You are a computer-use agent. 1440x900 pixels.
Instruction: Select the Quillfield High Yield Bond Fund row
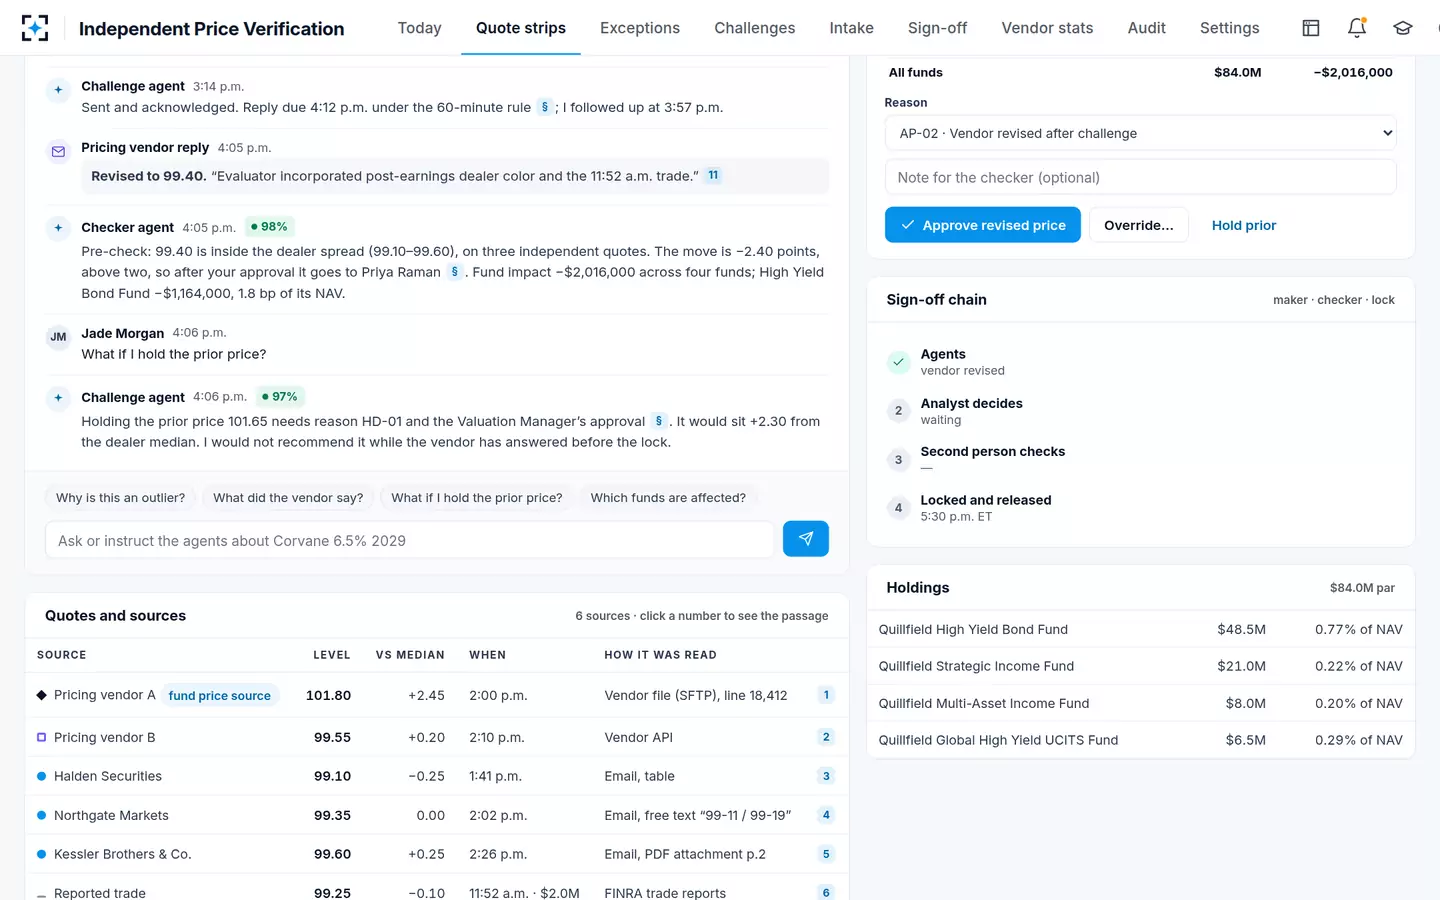click(1140, 629)
